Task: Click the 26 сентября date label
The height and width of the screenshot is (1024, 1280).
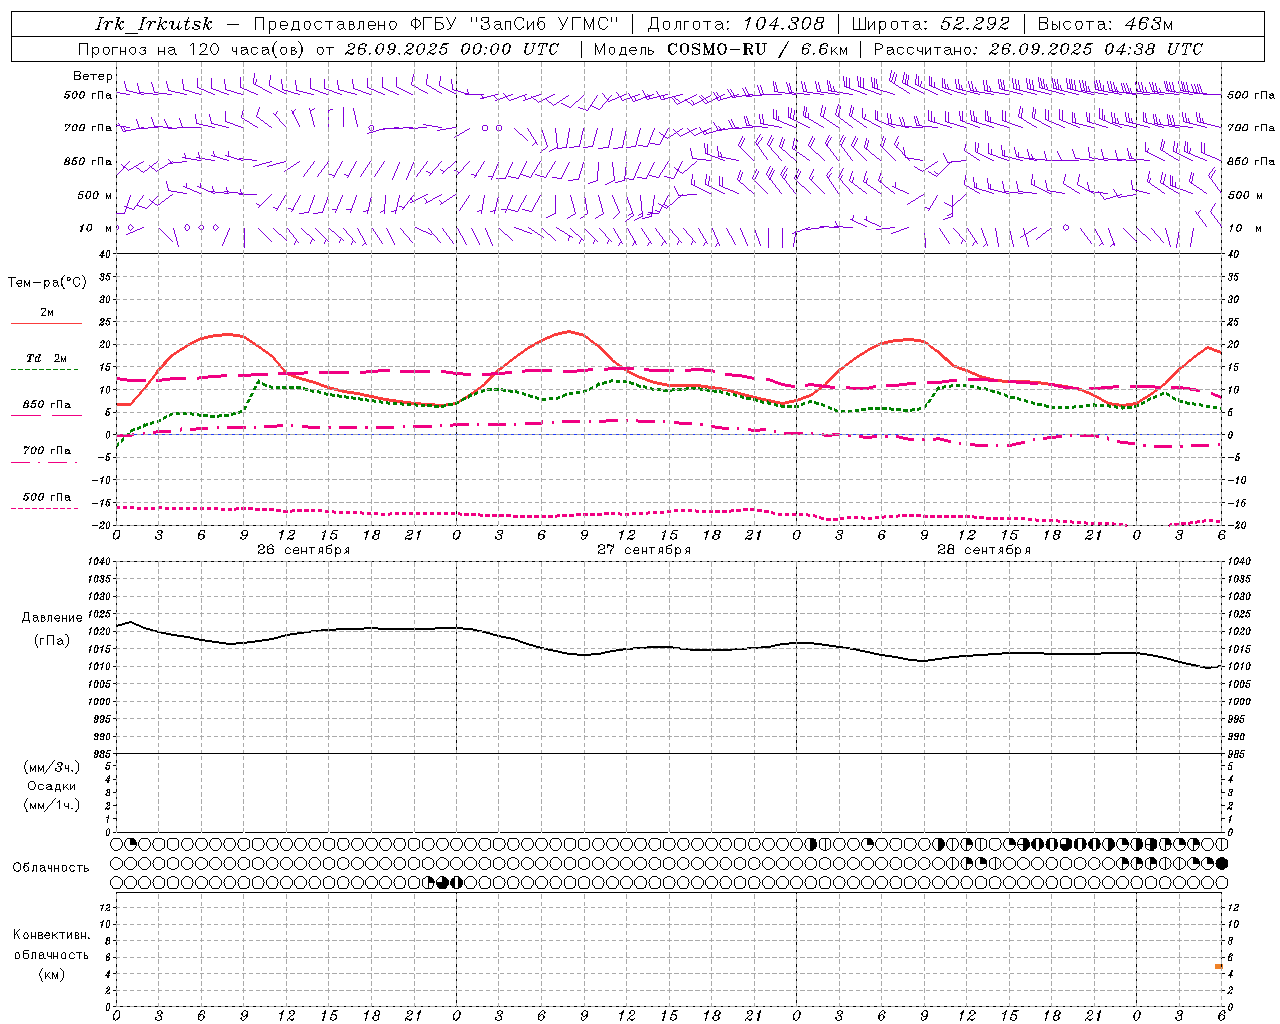Action: [303, 550]
